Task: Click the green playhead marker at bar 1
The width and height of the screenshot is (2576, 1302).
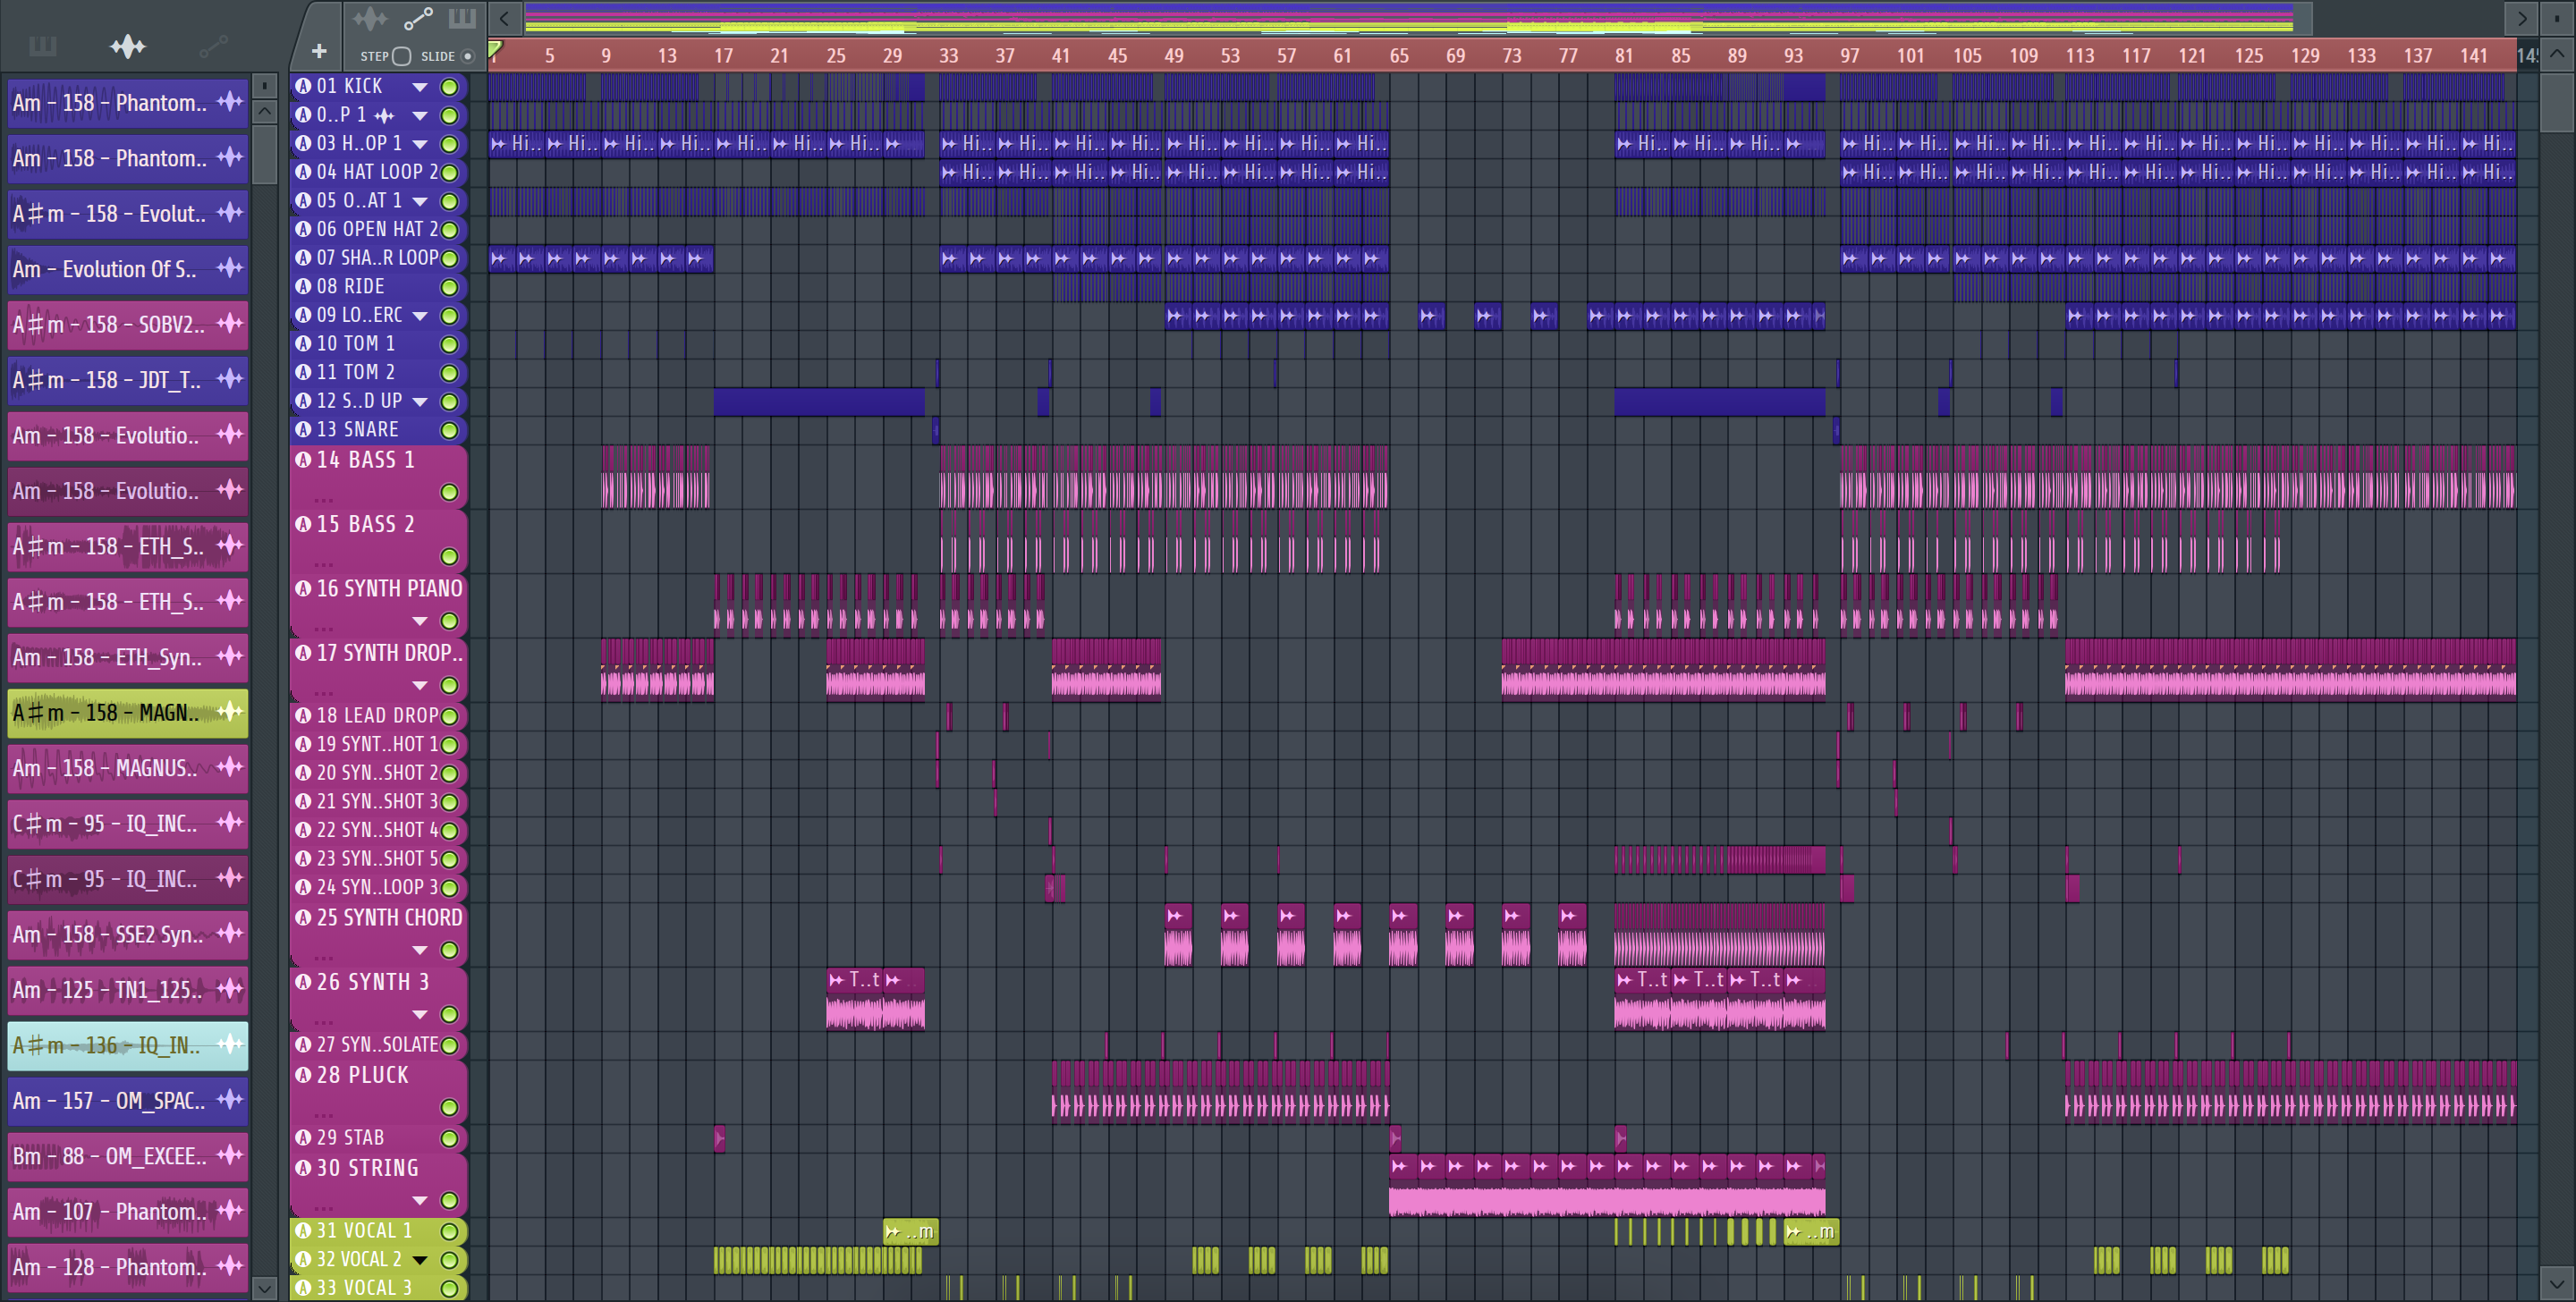Action: click(495, 49)
